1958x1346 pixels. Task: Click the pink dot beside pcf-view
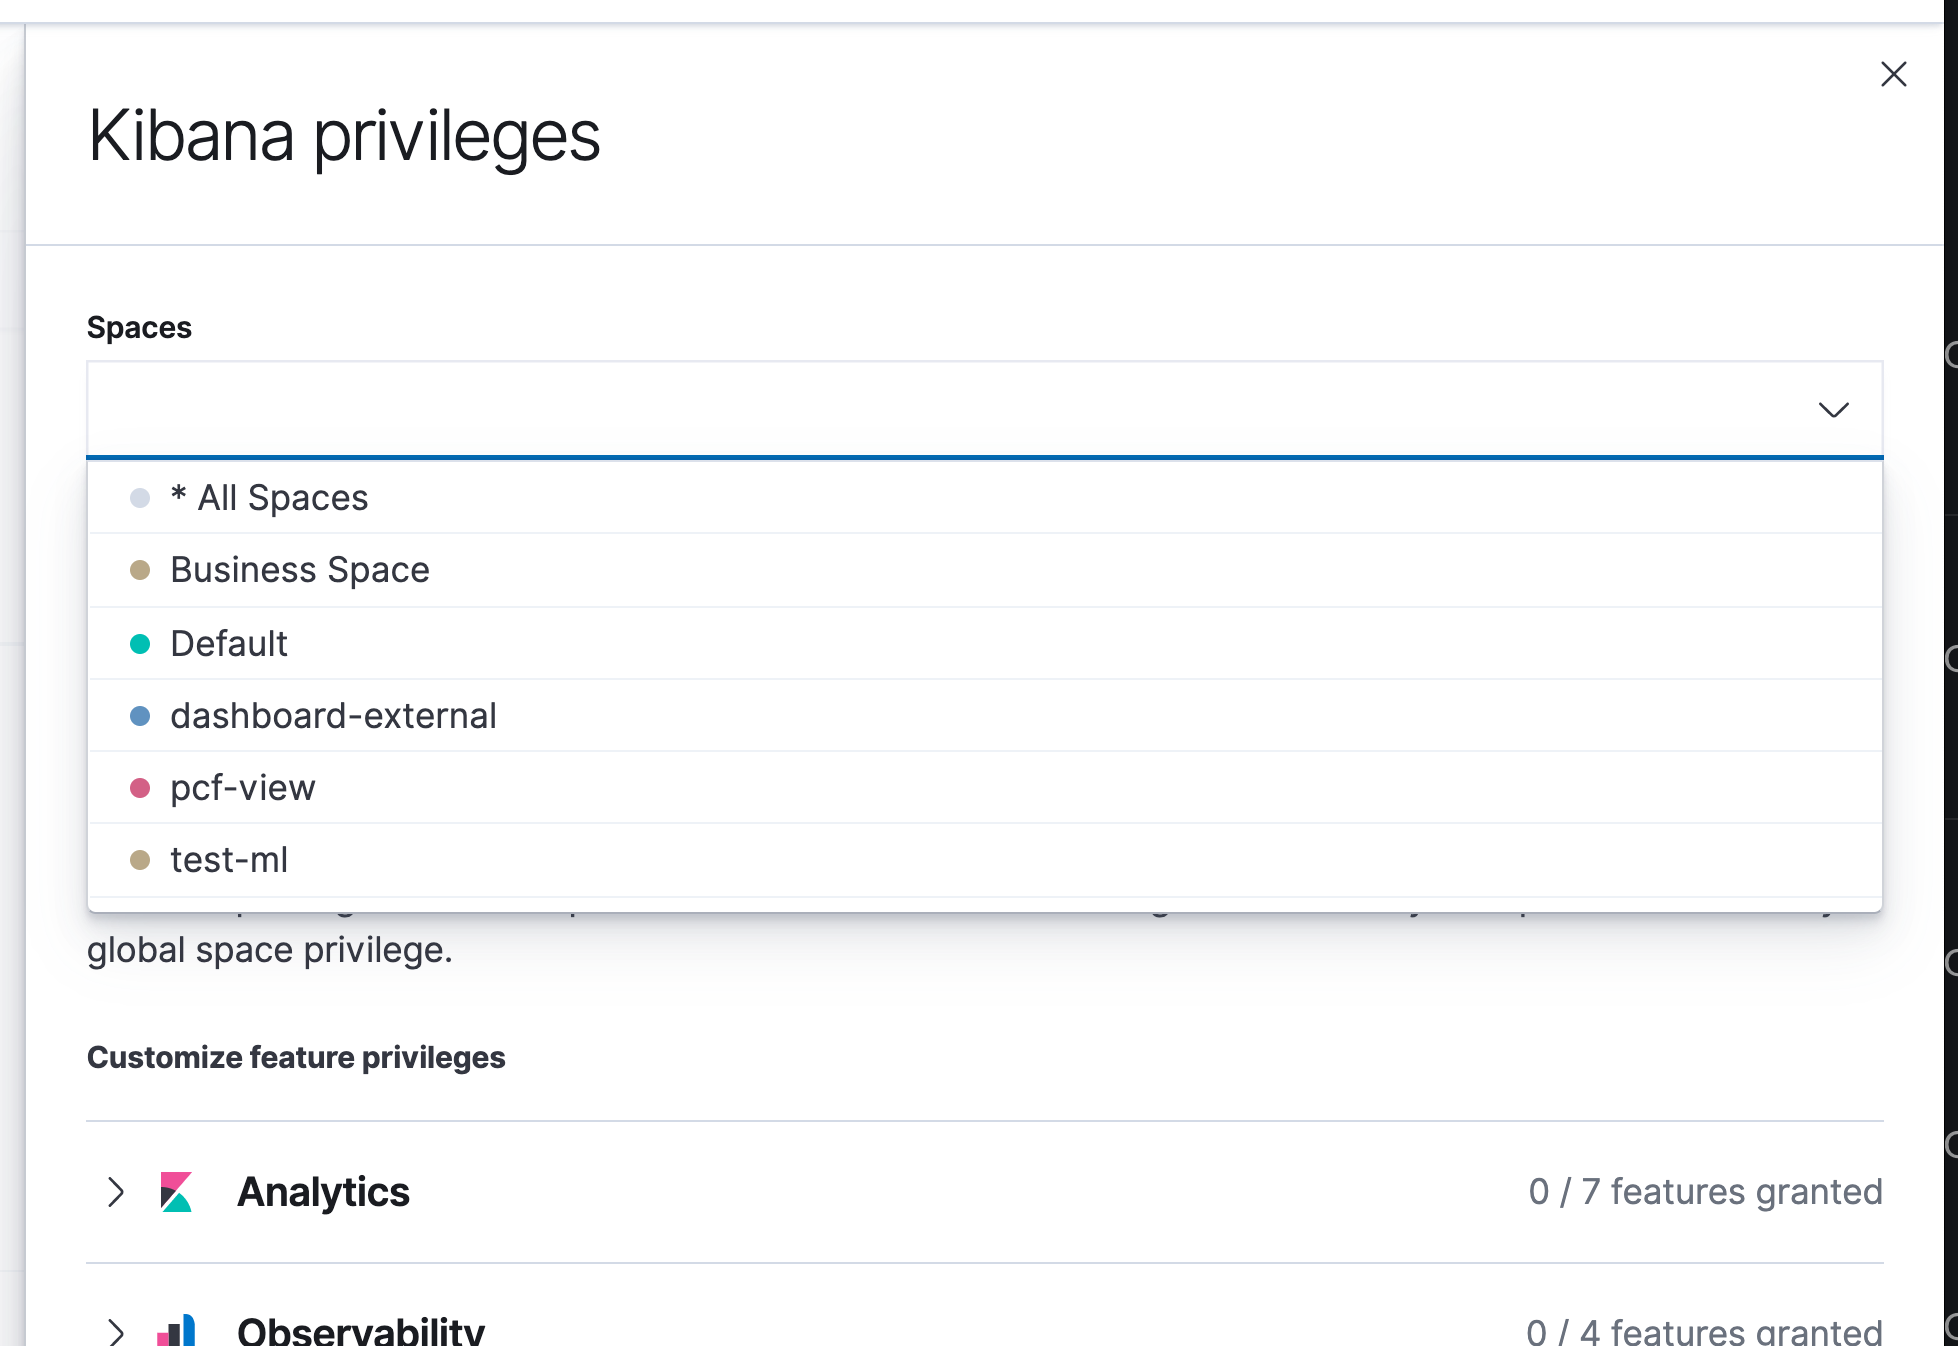click(140, 788)
